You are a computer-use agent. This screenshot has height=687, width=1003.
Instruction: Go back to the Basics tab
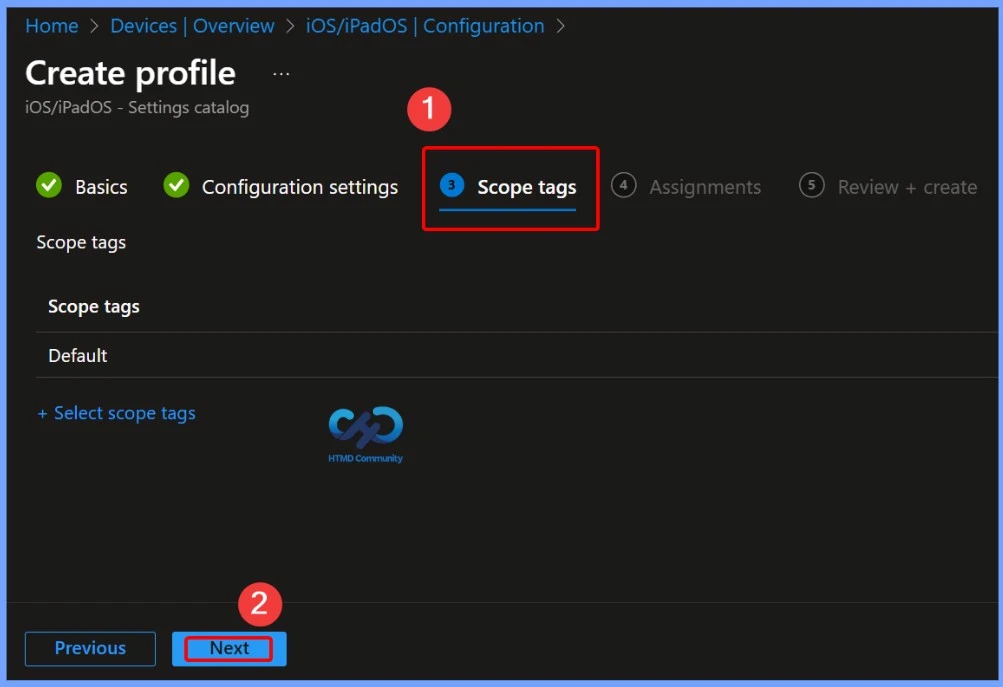click(x=101, y=186)
